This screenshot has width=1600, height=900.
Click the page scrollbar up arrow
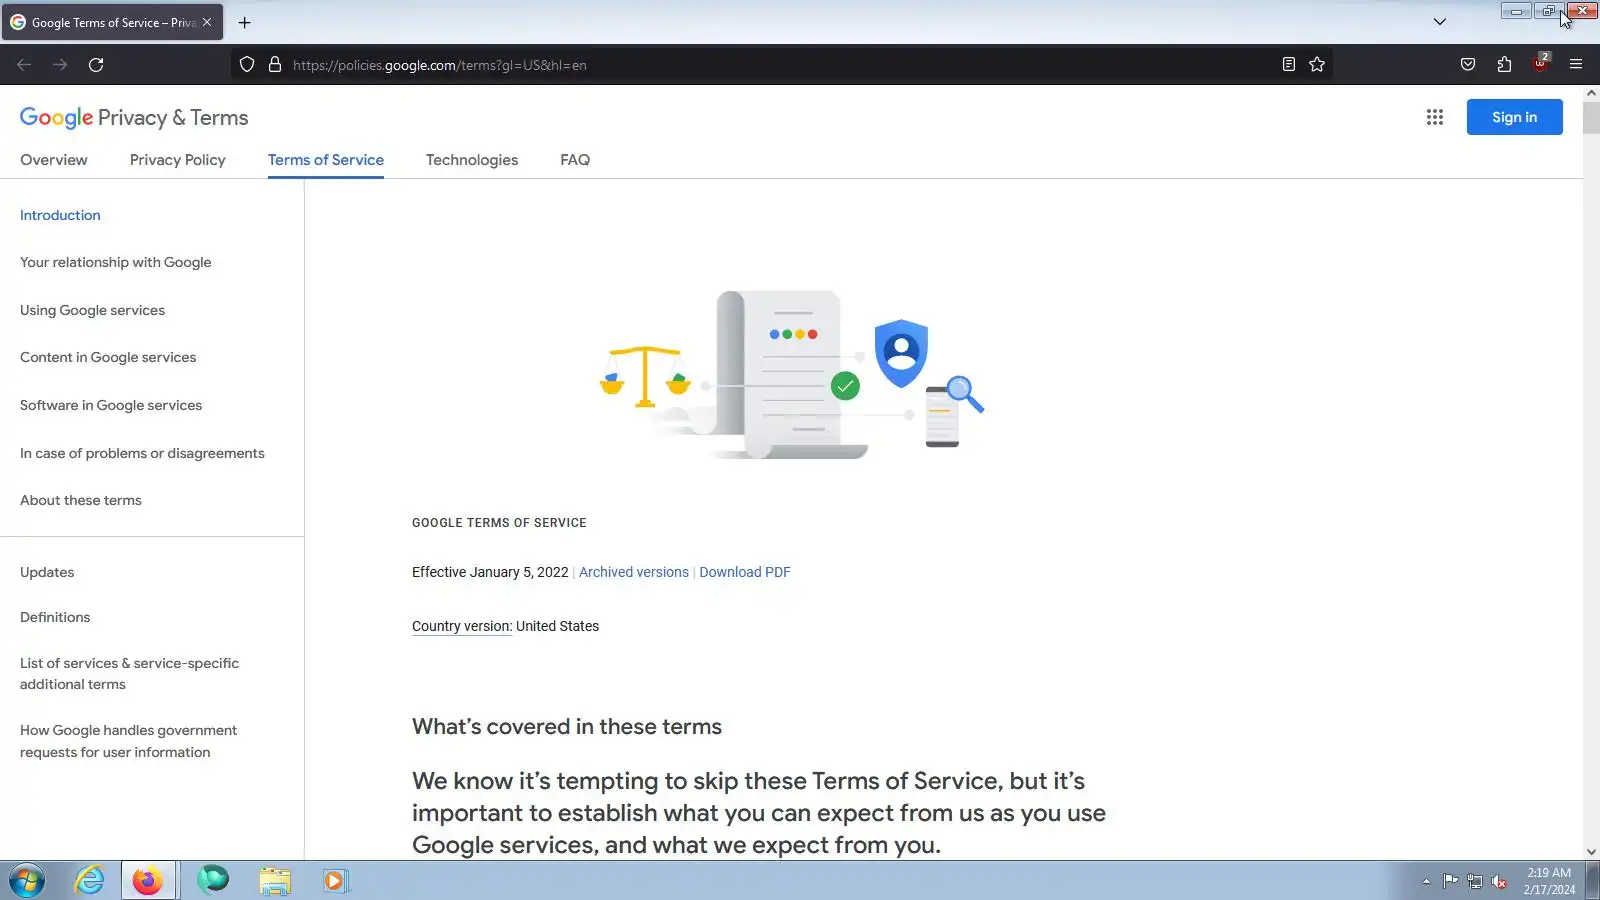tap(1591, 93)
